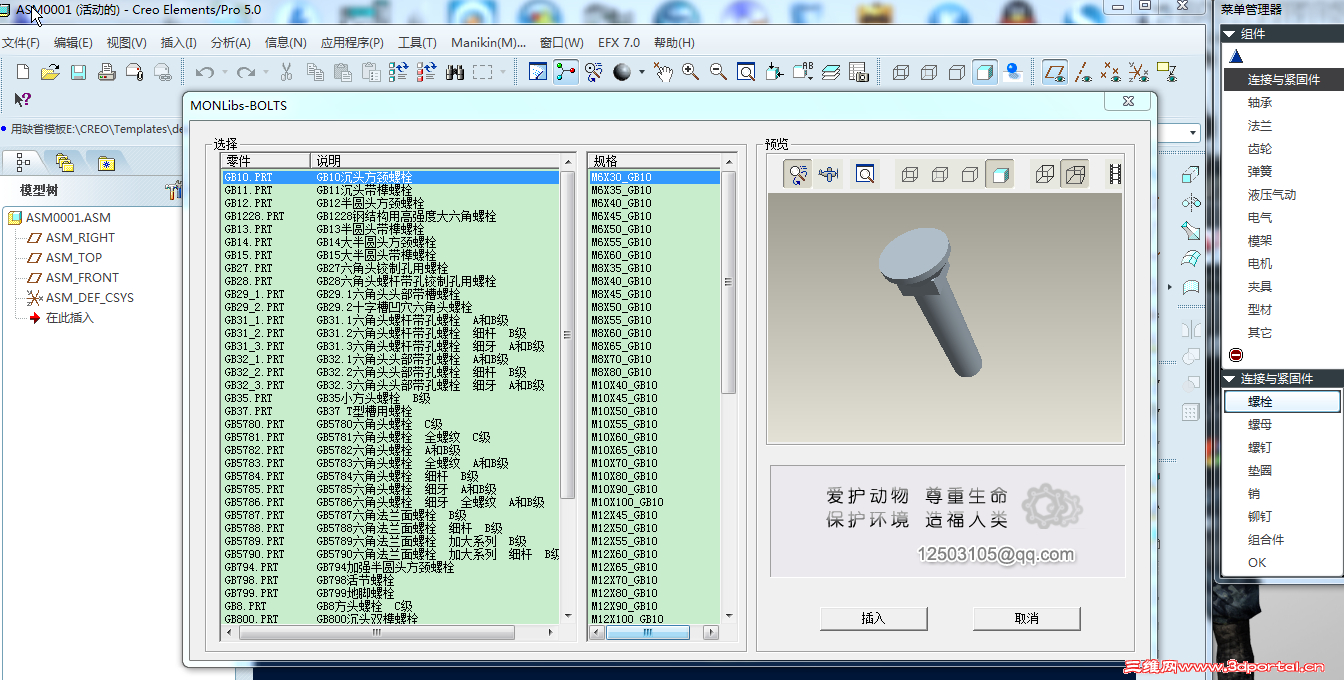Click the filmstrip animation icon in preview
Screen dimensions: 1344x680
point(1115,174)
